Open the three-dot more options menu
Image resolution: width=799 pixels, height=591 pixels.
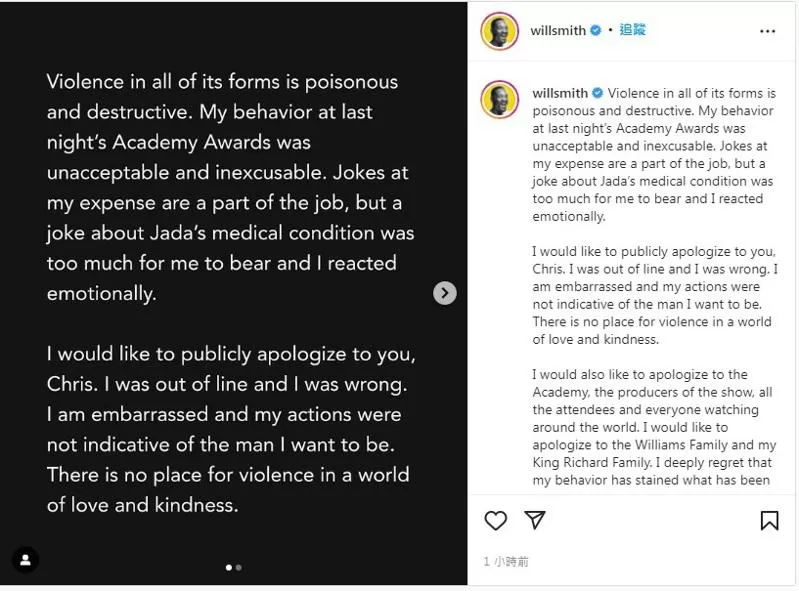pyautogui.click(x=767, y=31)
